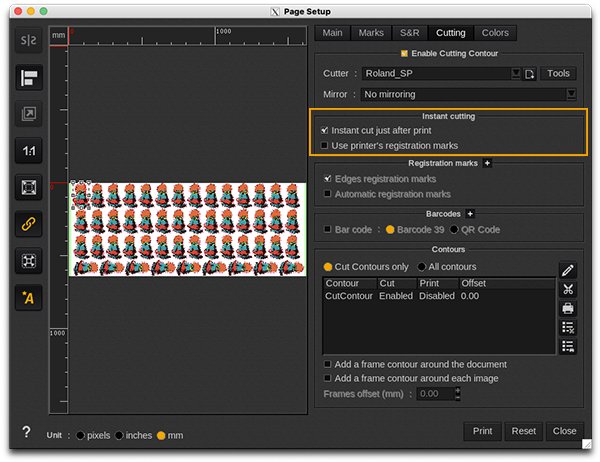
Task: Decrease Frames offset with stepper down arrow
Action: [x=458, y=397]
